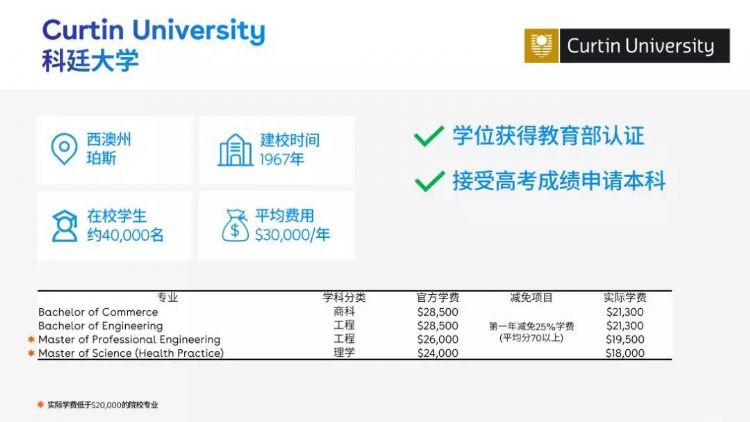
Task: Click 工程 in the Bachelor of Engineering row
Action: [x=344, y=325]
